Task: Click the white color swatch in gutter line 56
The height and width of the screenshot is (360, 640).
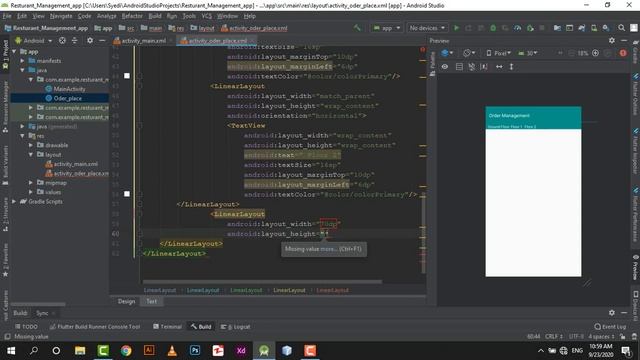Action: pos(127,194)
